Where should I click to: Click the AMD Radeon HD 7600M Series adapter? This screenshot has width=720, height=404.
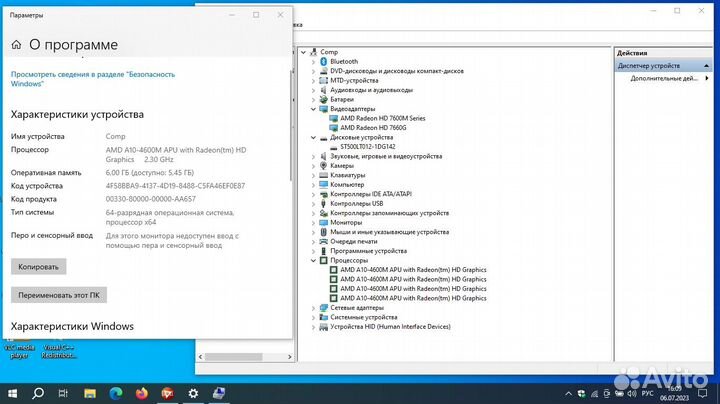pyautogui.click(x=382, y=118)
